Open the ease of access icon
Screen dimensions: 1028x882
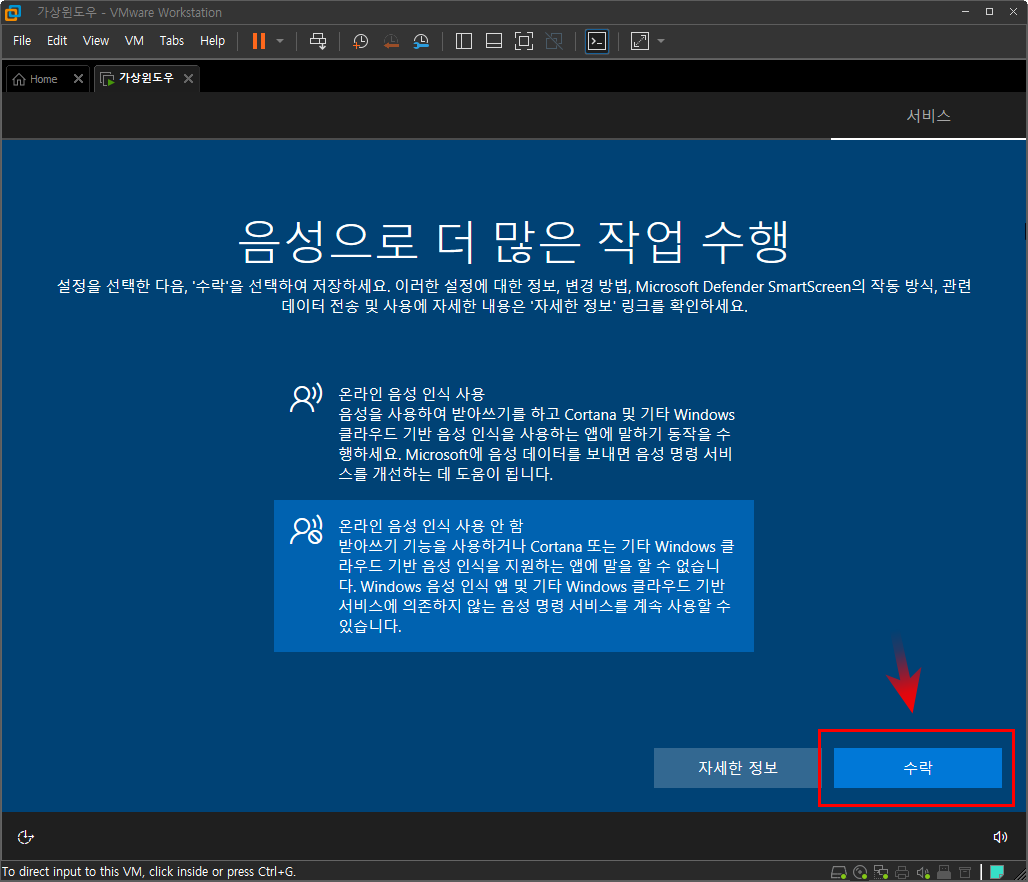pos(25,837)
